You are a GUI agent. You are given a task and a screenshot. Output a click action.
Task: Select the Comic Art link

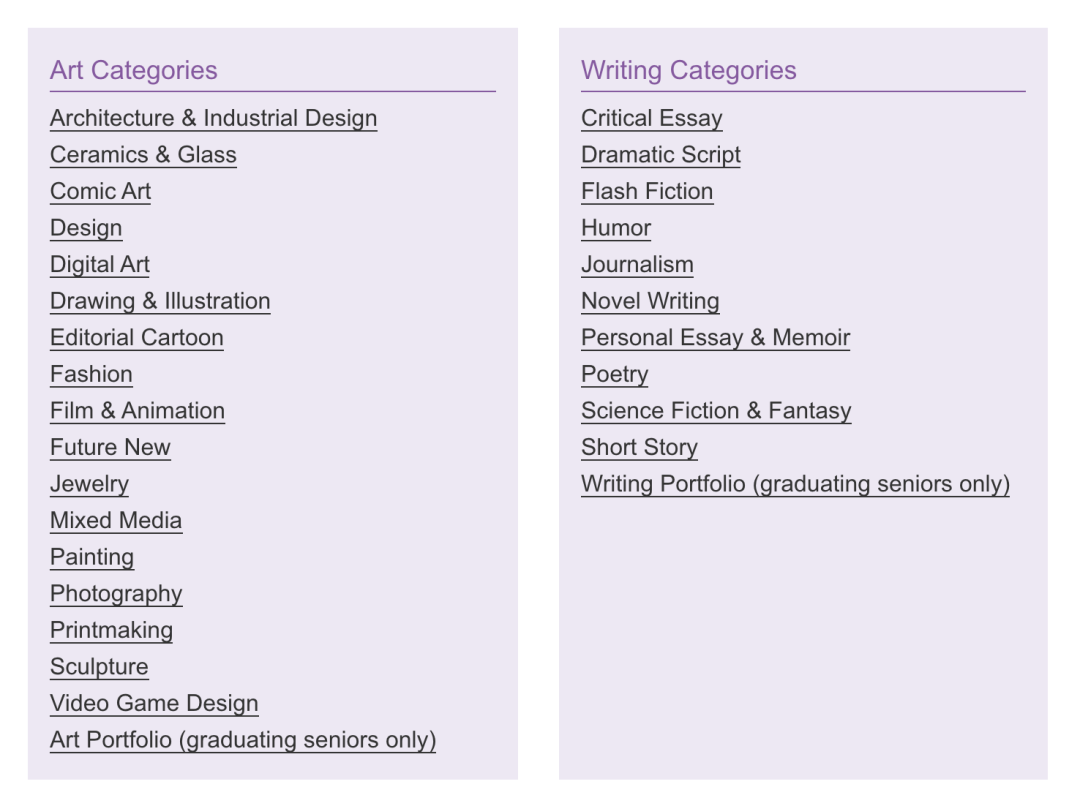[x=101, y=192]
